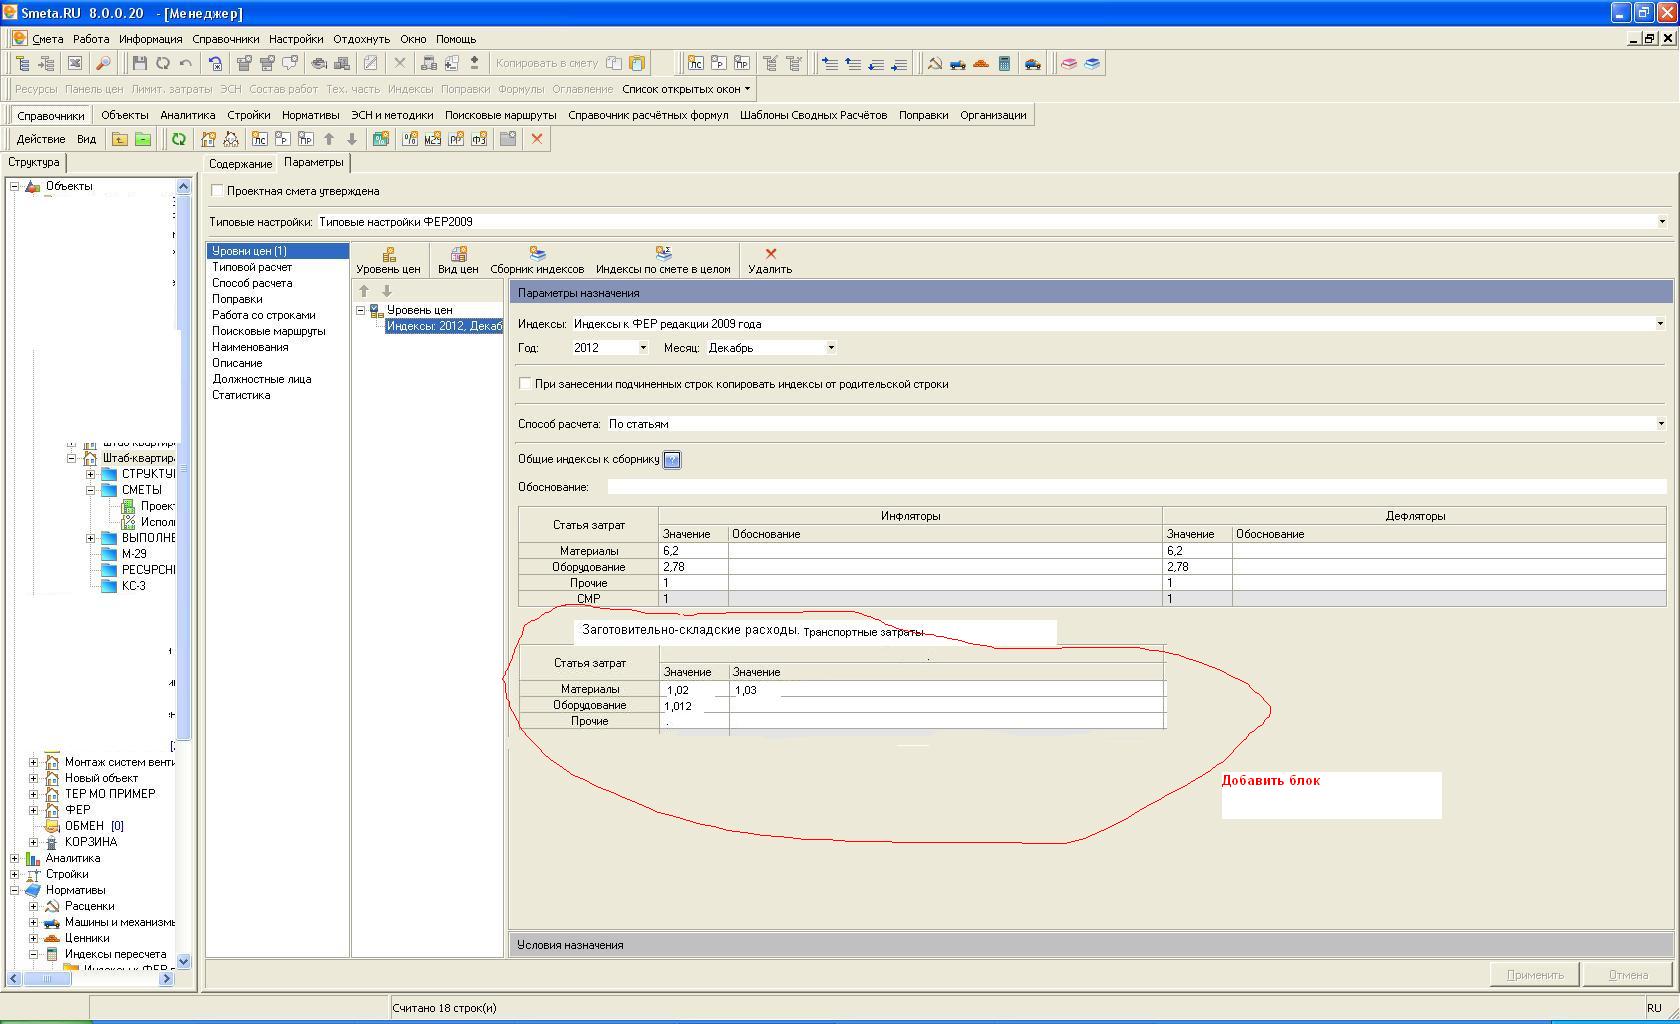Click the hammer and sickle icon
Viewport: 1680px width, 1024px height.
pyautogui.click(x=934, y=63)
